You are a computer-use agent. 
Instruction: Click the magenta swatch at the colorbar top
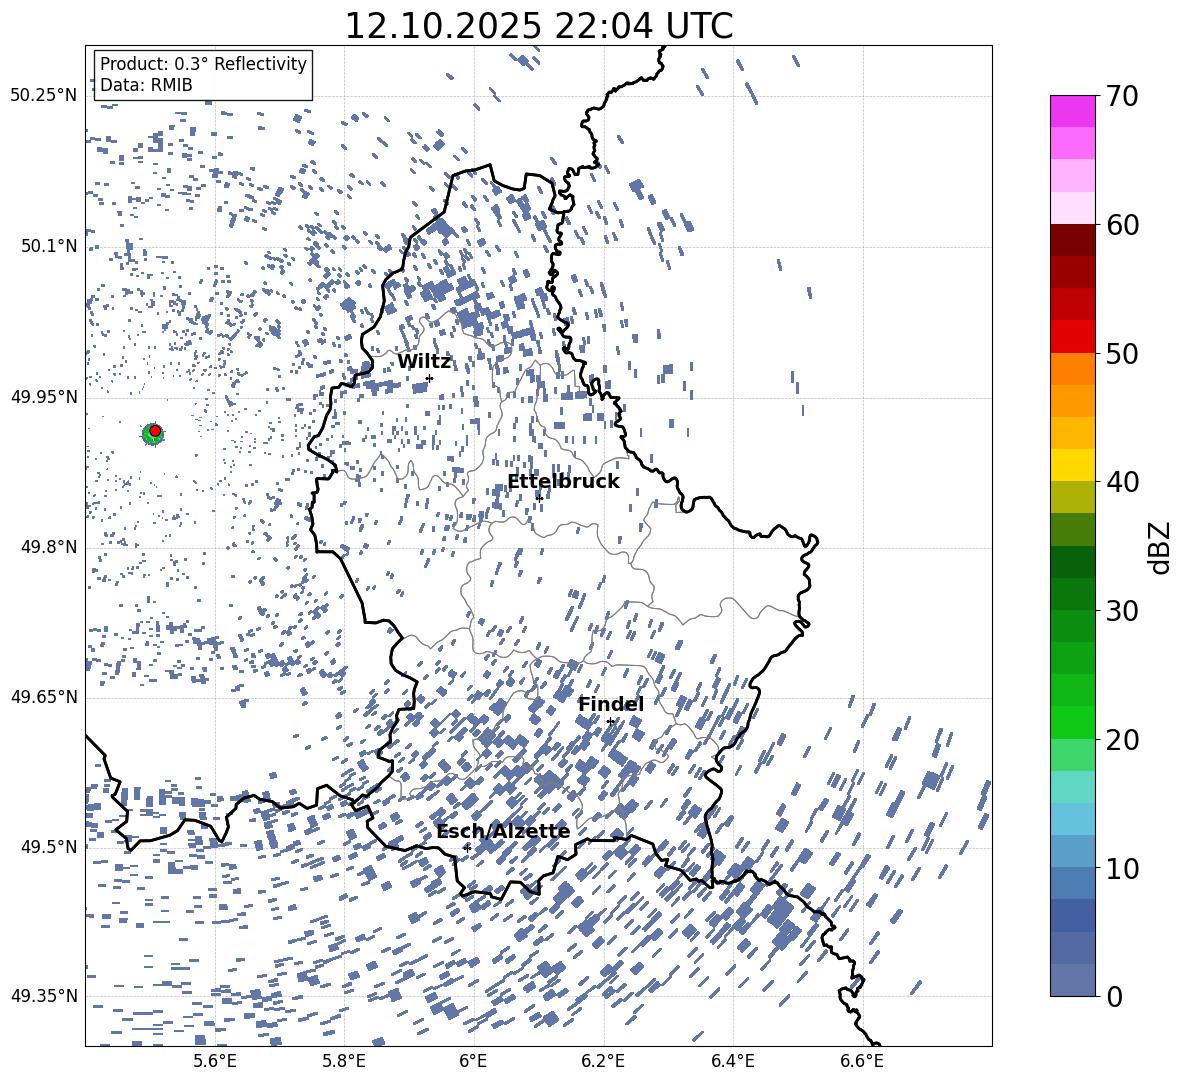click(1072, 111)
